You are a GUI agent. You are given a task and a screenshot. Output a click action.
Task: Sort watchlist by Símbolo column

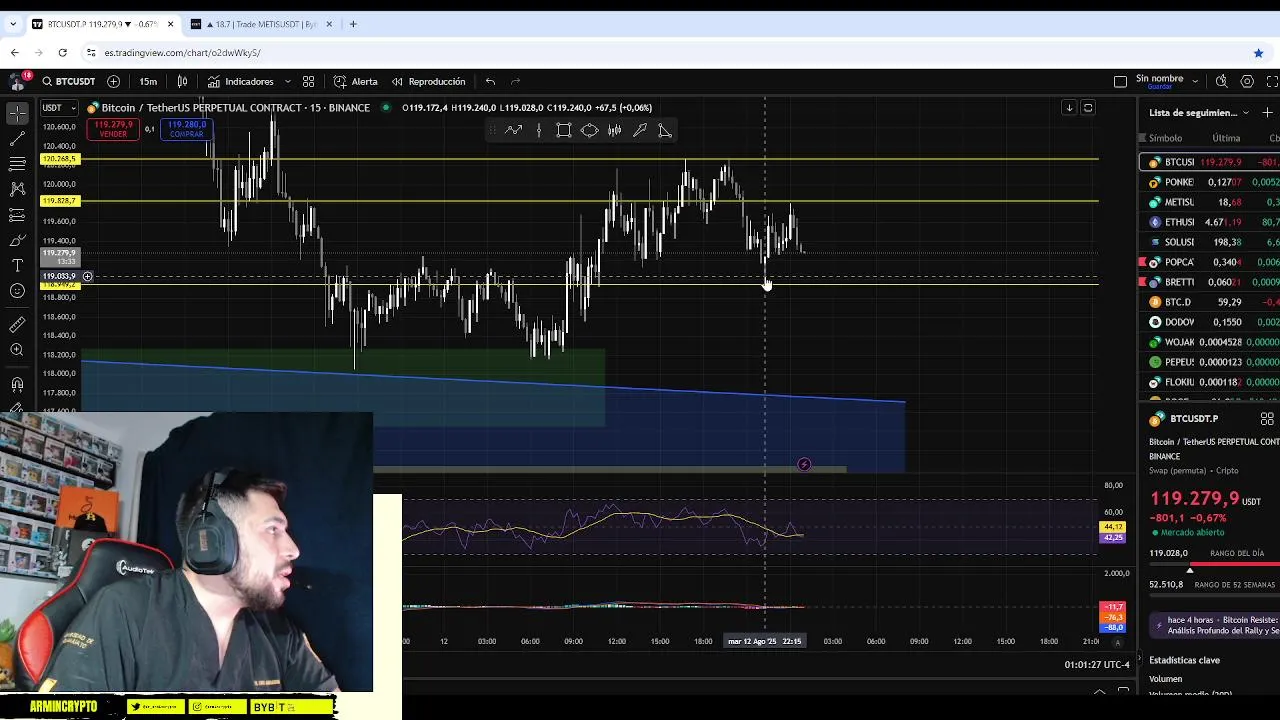click(x=1165, y=138)
